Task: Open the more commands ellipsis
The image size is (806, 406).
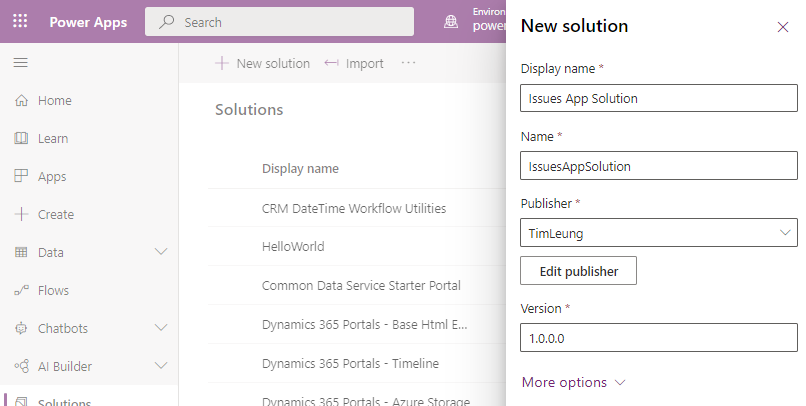Action: (x=408, y=63)
